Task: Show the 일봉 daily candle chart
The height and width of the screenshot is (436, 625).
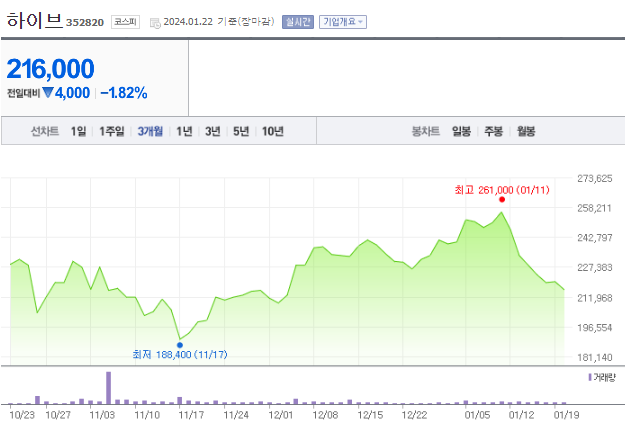Action: [461, 131]
